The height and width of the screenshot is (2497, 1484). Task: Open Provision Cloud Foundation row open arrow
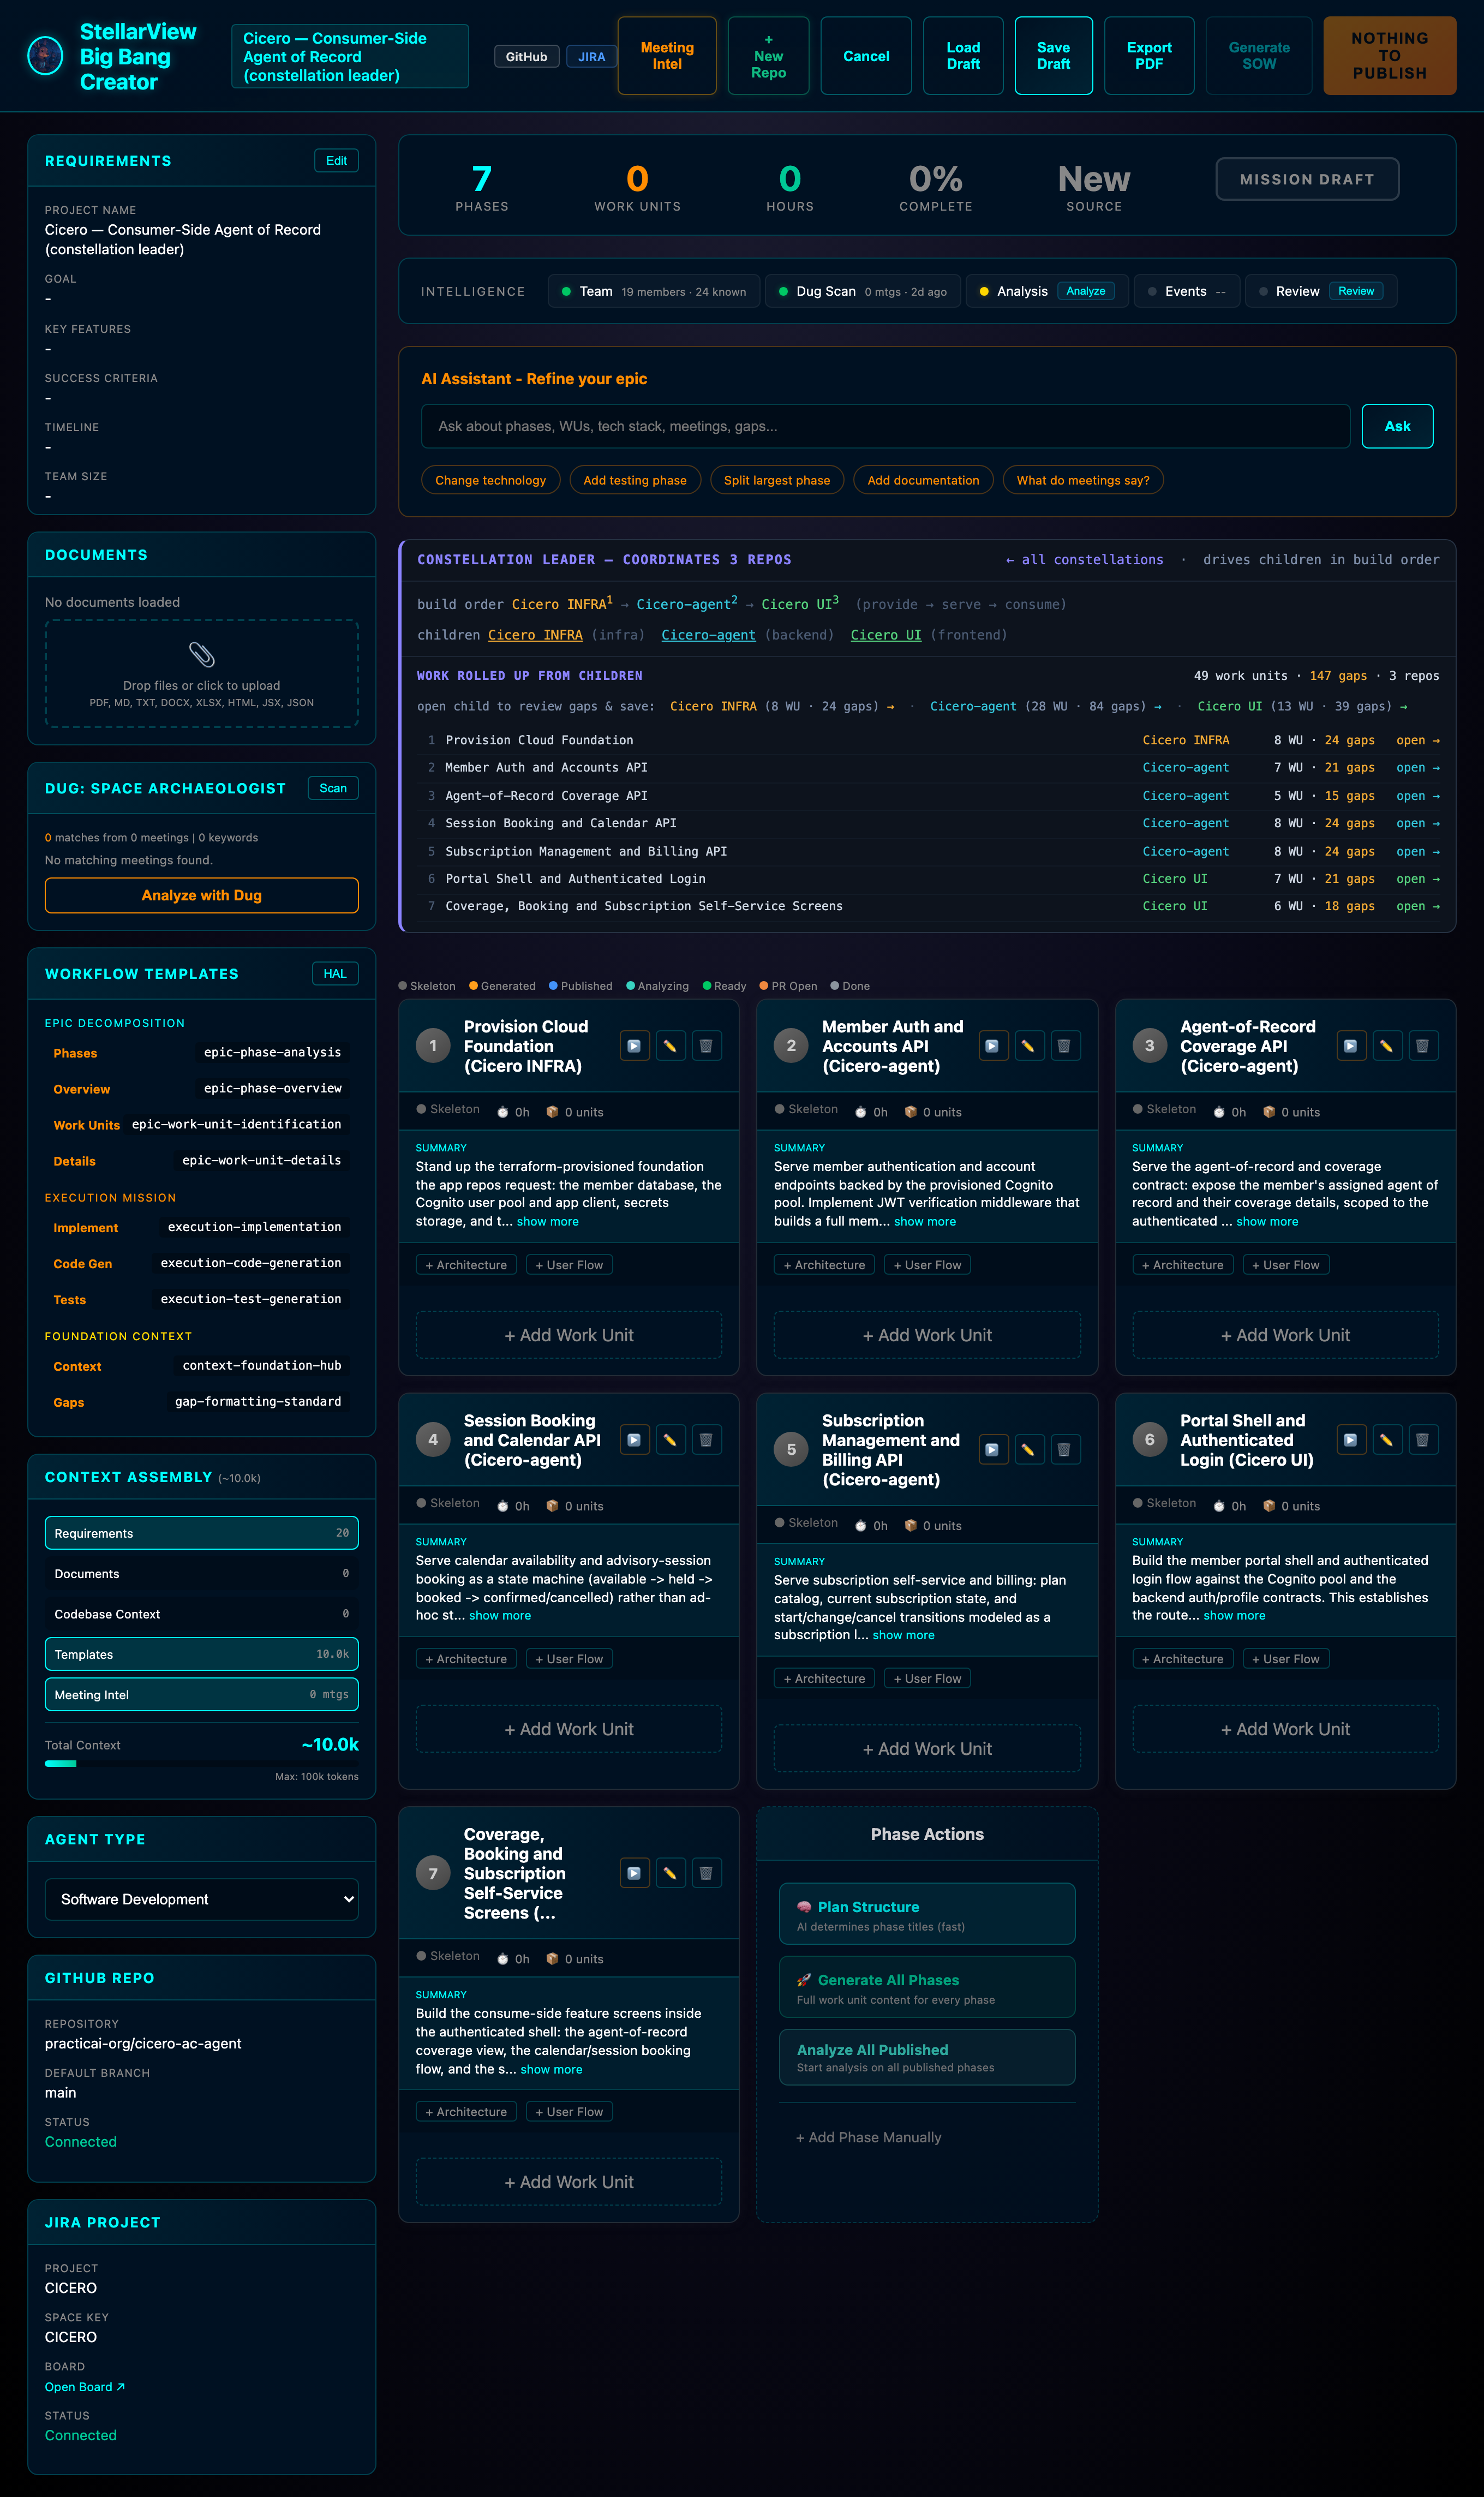click(1418, 741)
